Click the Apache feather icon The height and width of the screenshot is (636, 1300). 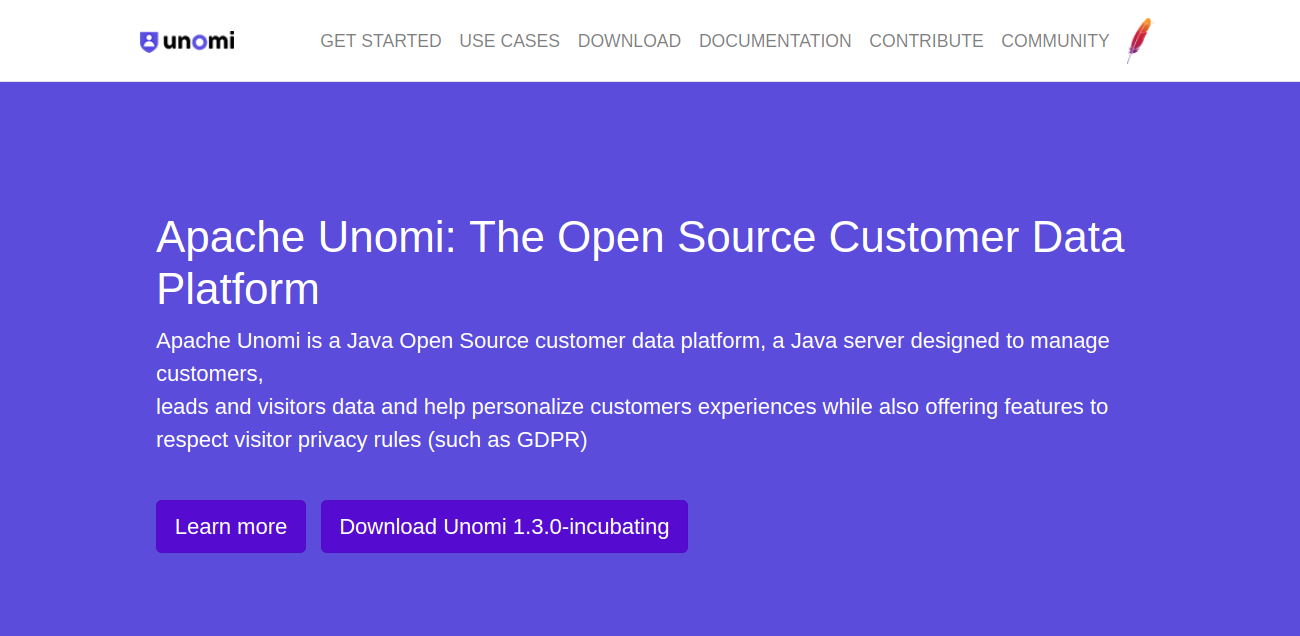(1139, 41)
